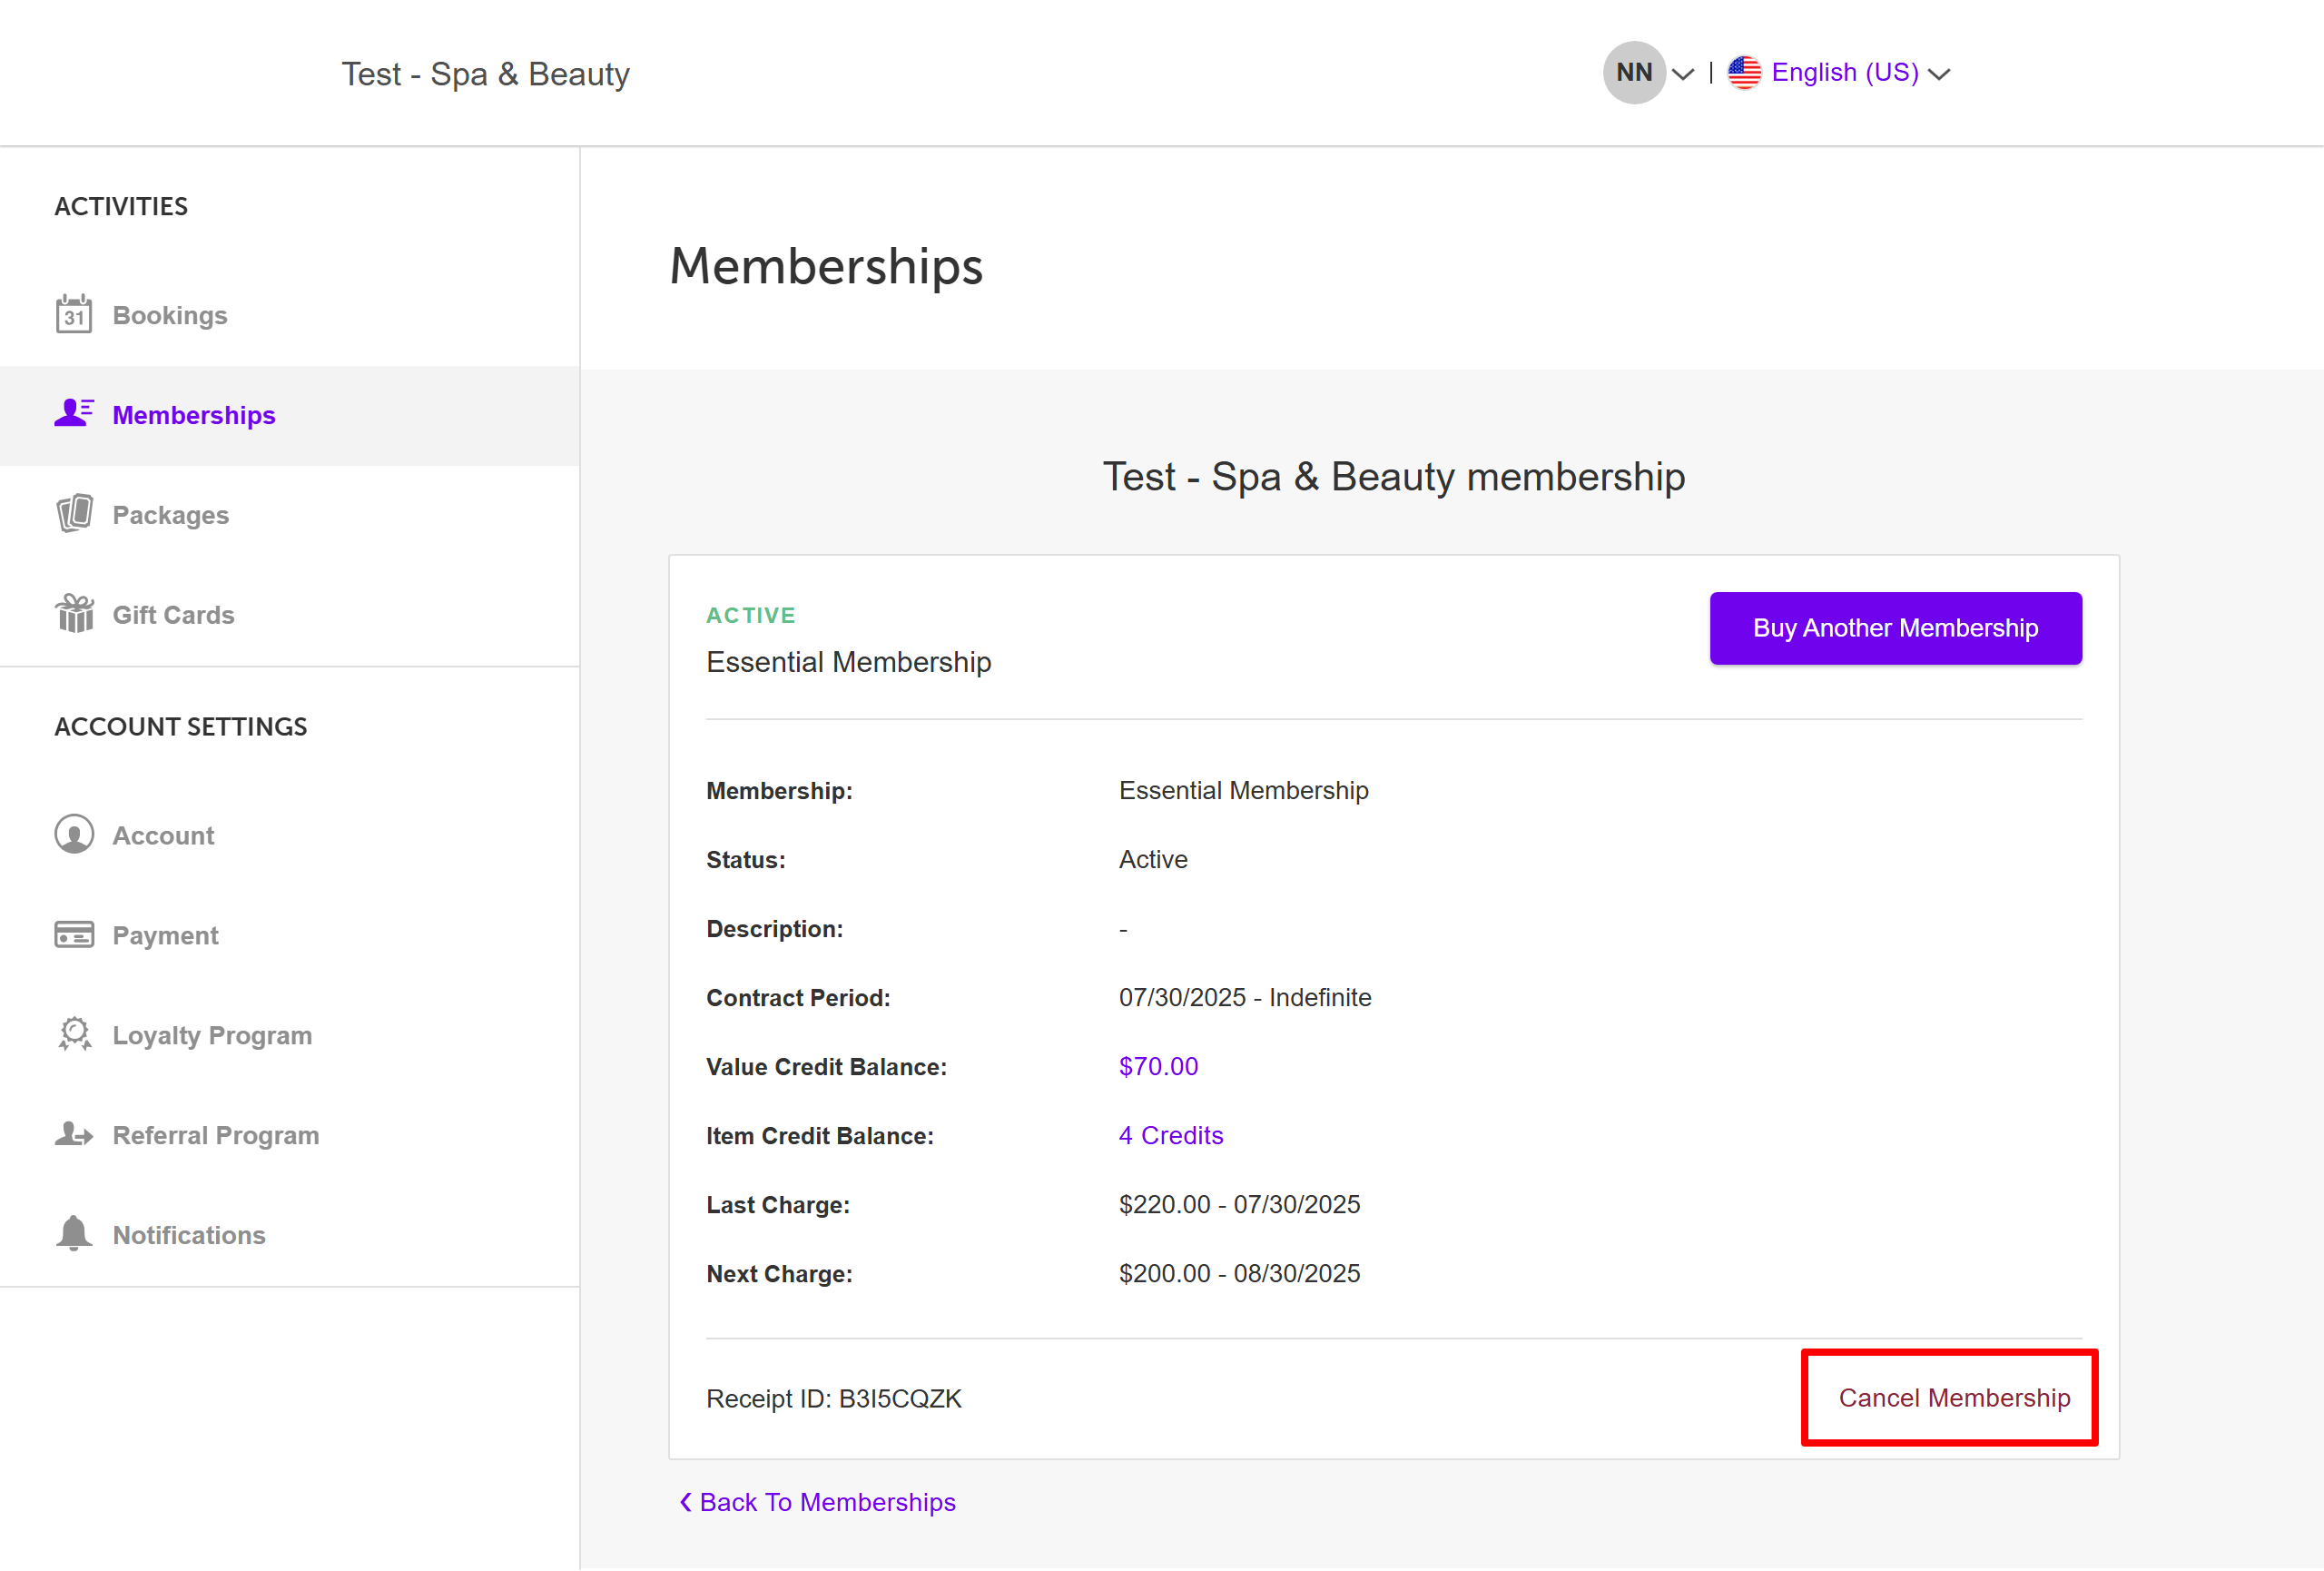Click the Loyalty Program badge icon

pos(74,1034)
